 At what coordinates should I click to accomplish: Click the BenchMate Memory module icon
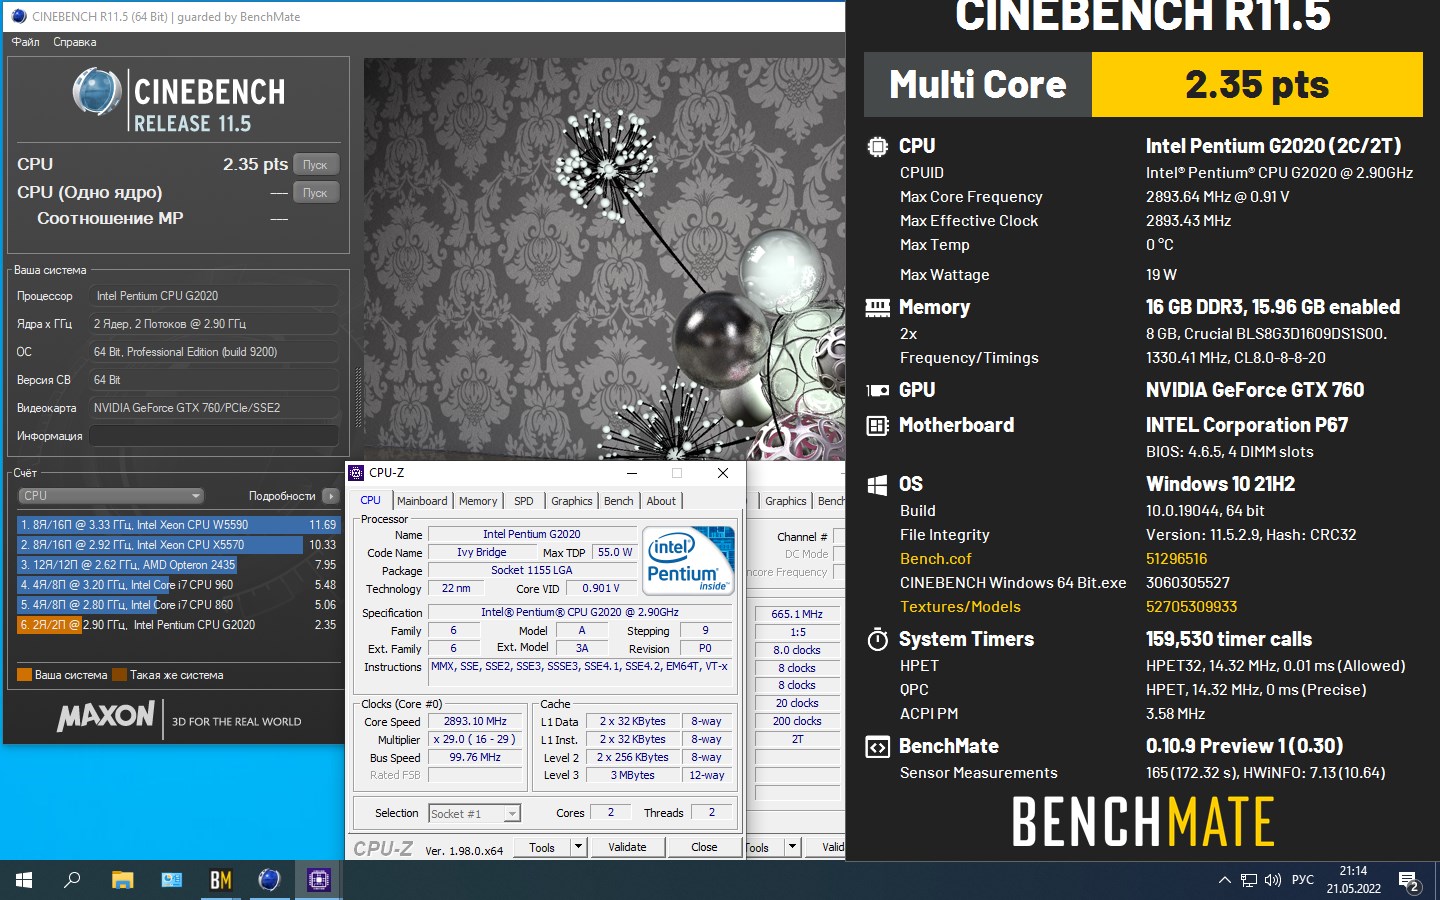(x=877, y=308)
